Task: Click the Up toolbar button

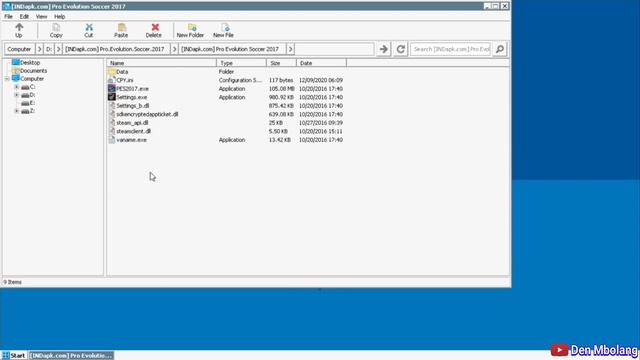Action: pos(19,31)
